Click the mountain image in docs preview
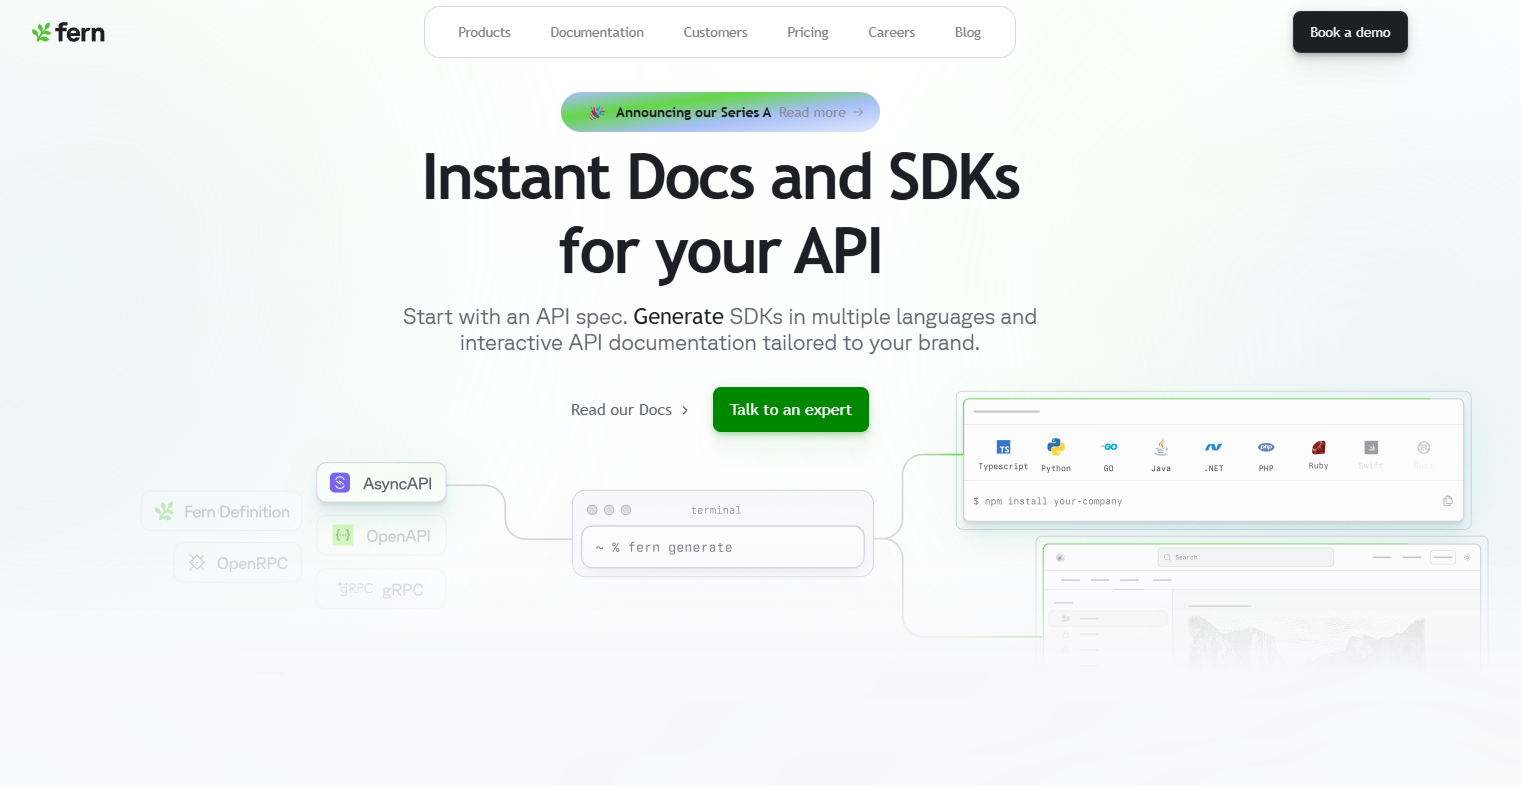Viewport: 1521px width, 785px height. coord(1306,641)
